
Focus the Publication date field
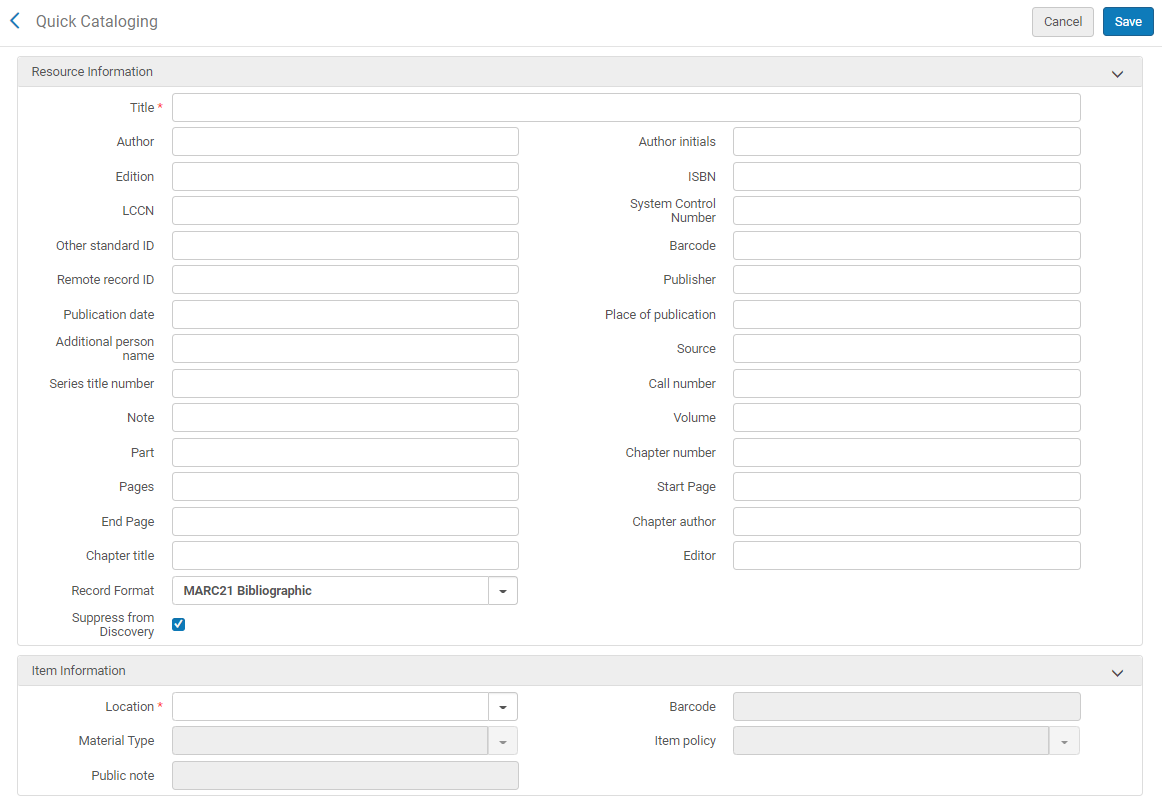(x=345, y=315)
